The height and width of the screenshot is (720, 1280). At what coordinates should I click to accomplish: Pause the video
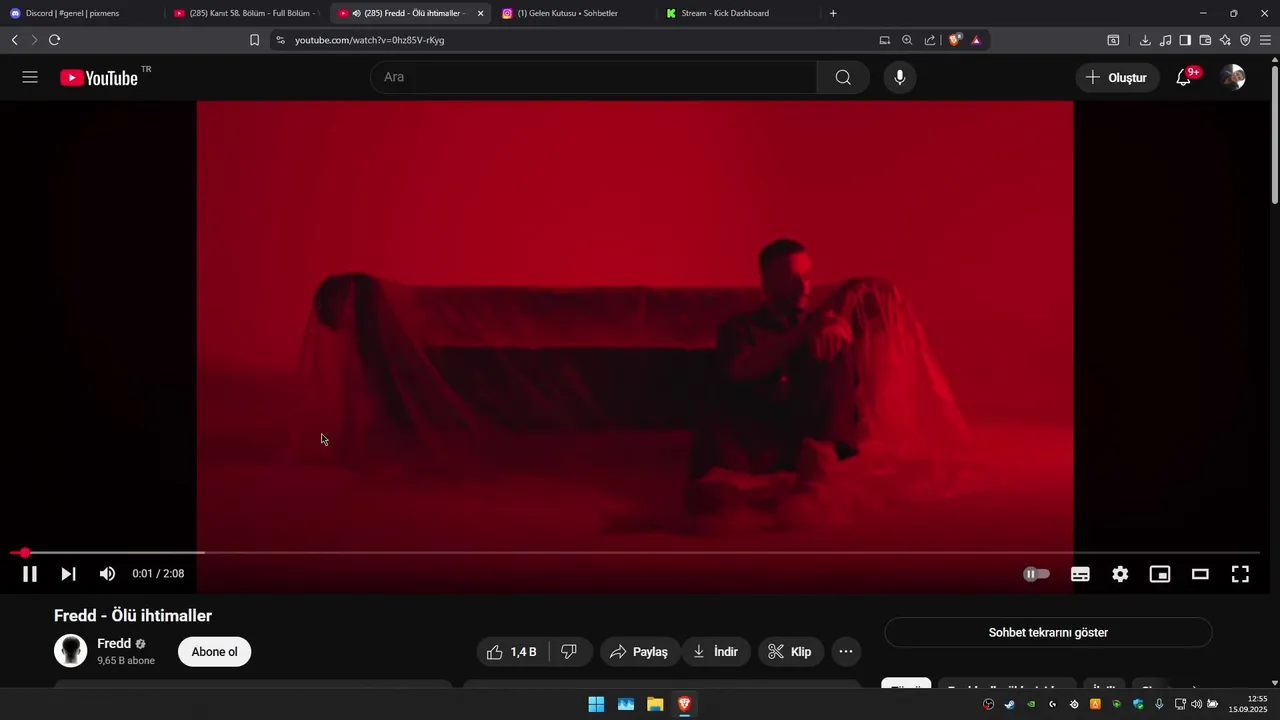(x=30, y=573)
